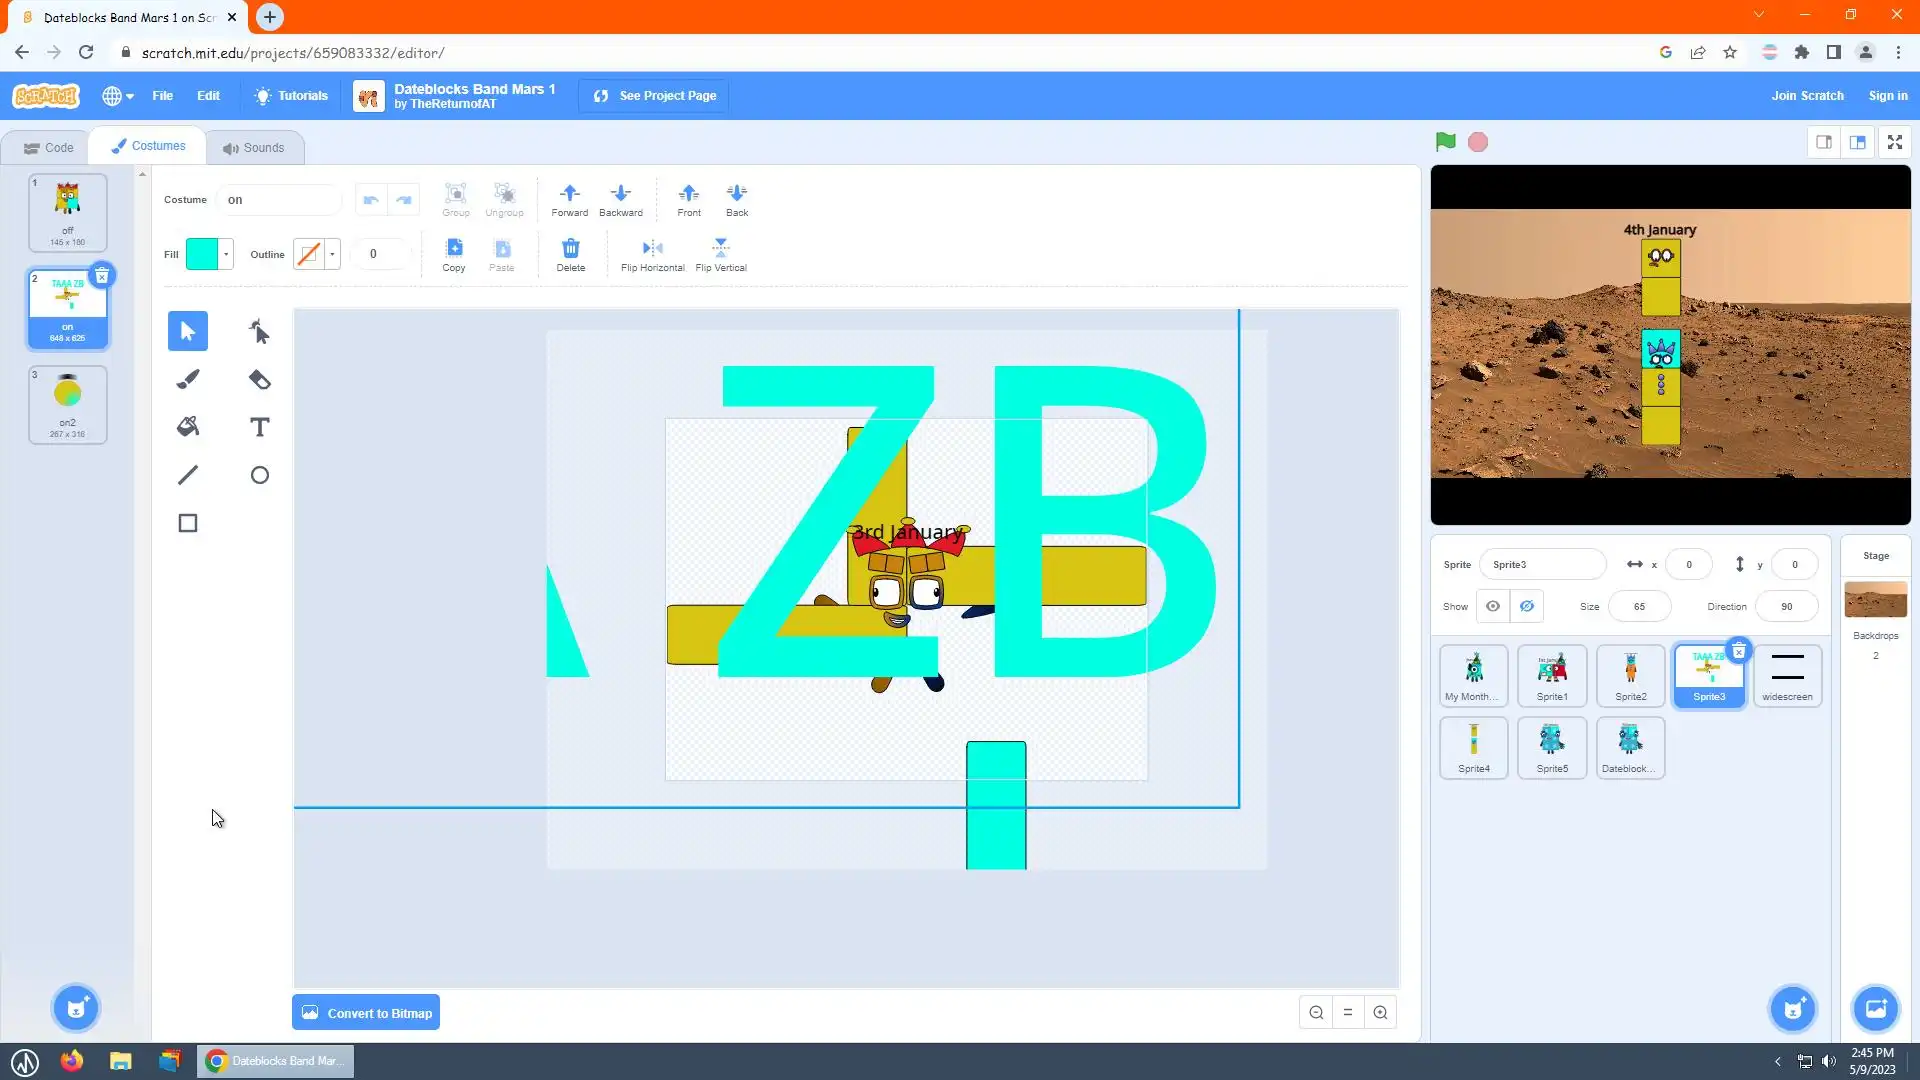
Task: Click the Flip Horizontal icon
Action: 652,248
